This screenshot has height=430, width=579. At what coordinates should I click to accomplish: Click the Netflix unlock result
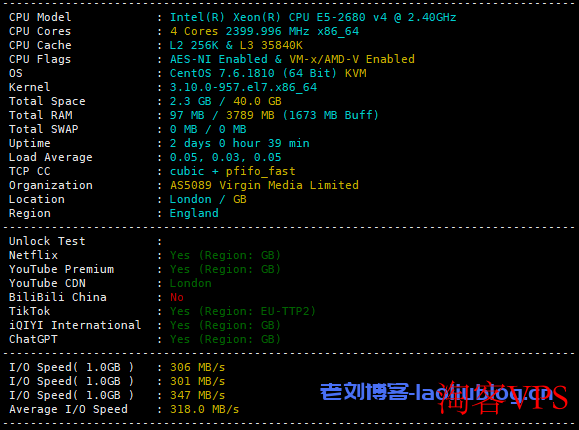tap(225, 255)
